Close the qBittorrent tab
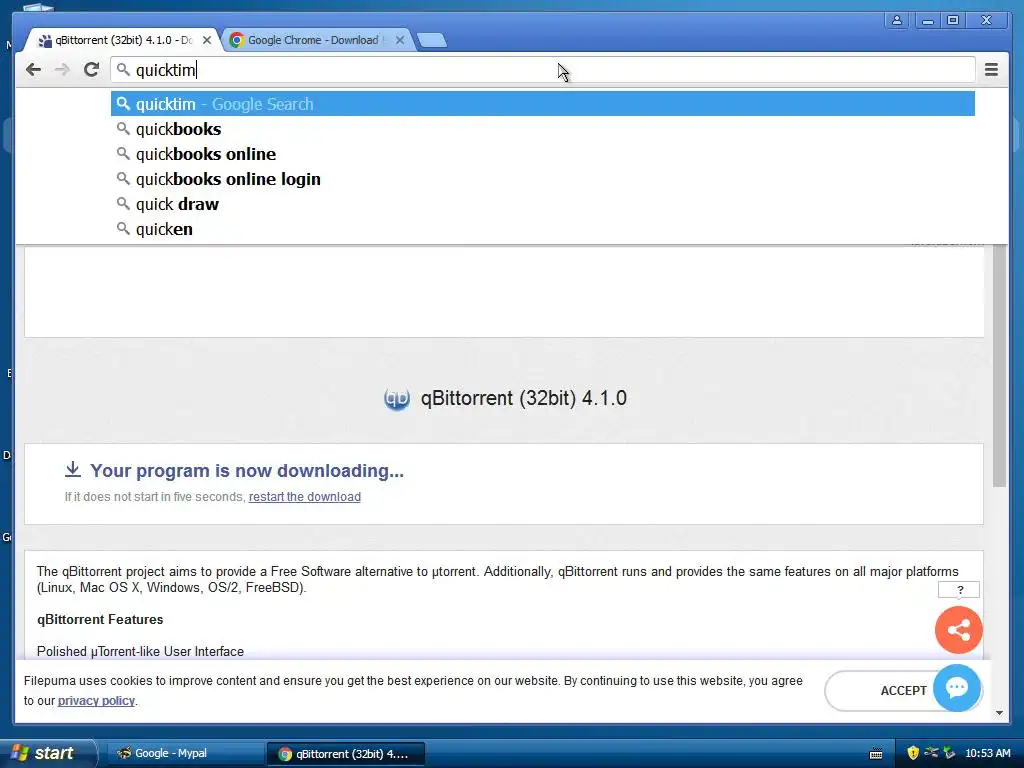This screenshot has width=1024, height=768. [206, 40]
